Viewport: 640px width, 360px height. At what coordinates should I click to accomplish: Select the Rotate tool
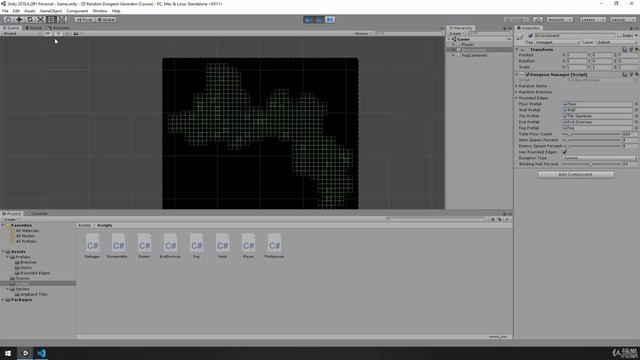click(29, 20)
